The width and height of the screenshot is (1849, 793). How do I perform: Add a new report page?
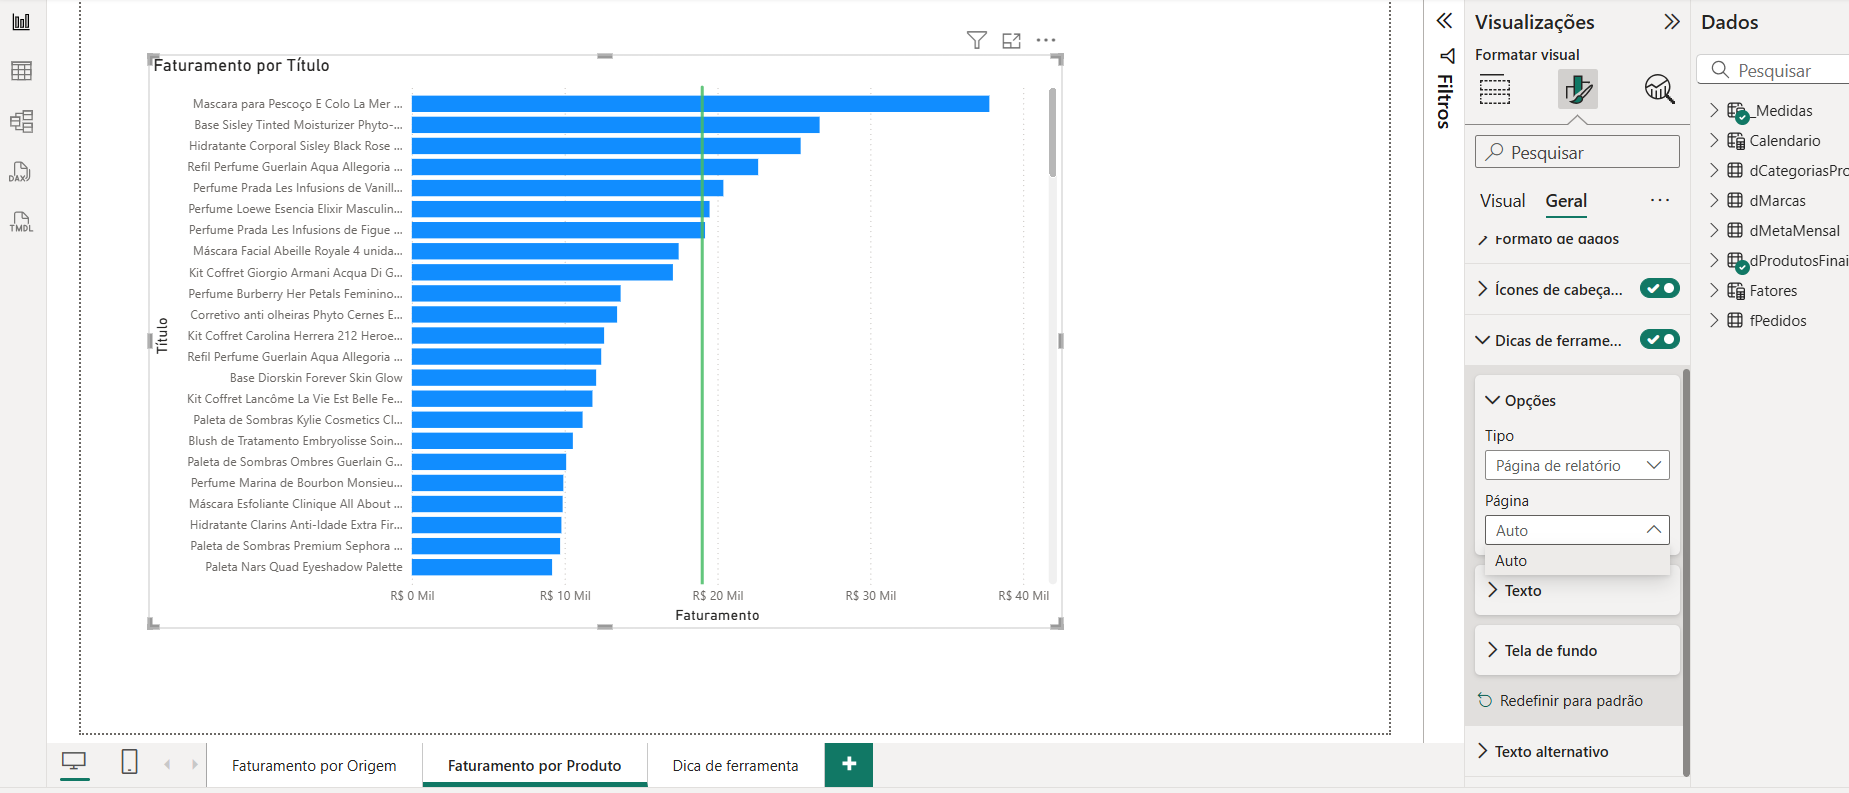click(849, 764)
